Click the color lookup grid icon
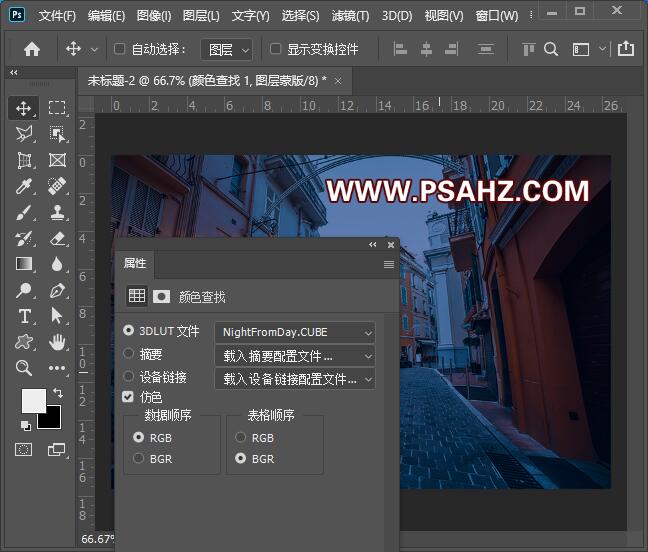This screenshot has height=552, width=648. tap(137, 296)
